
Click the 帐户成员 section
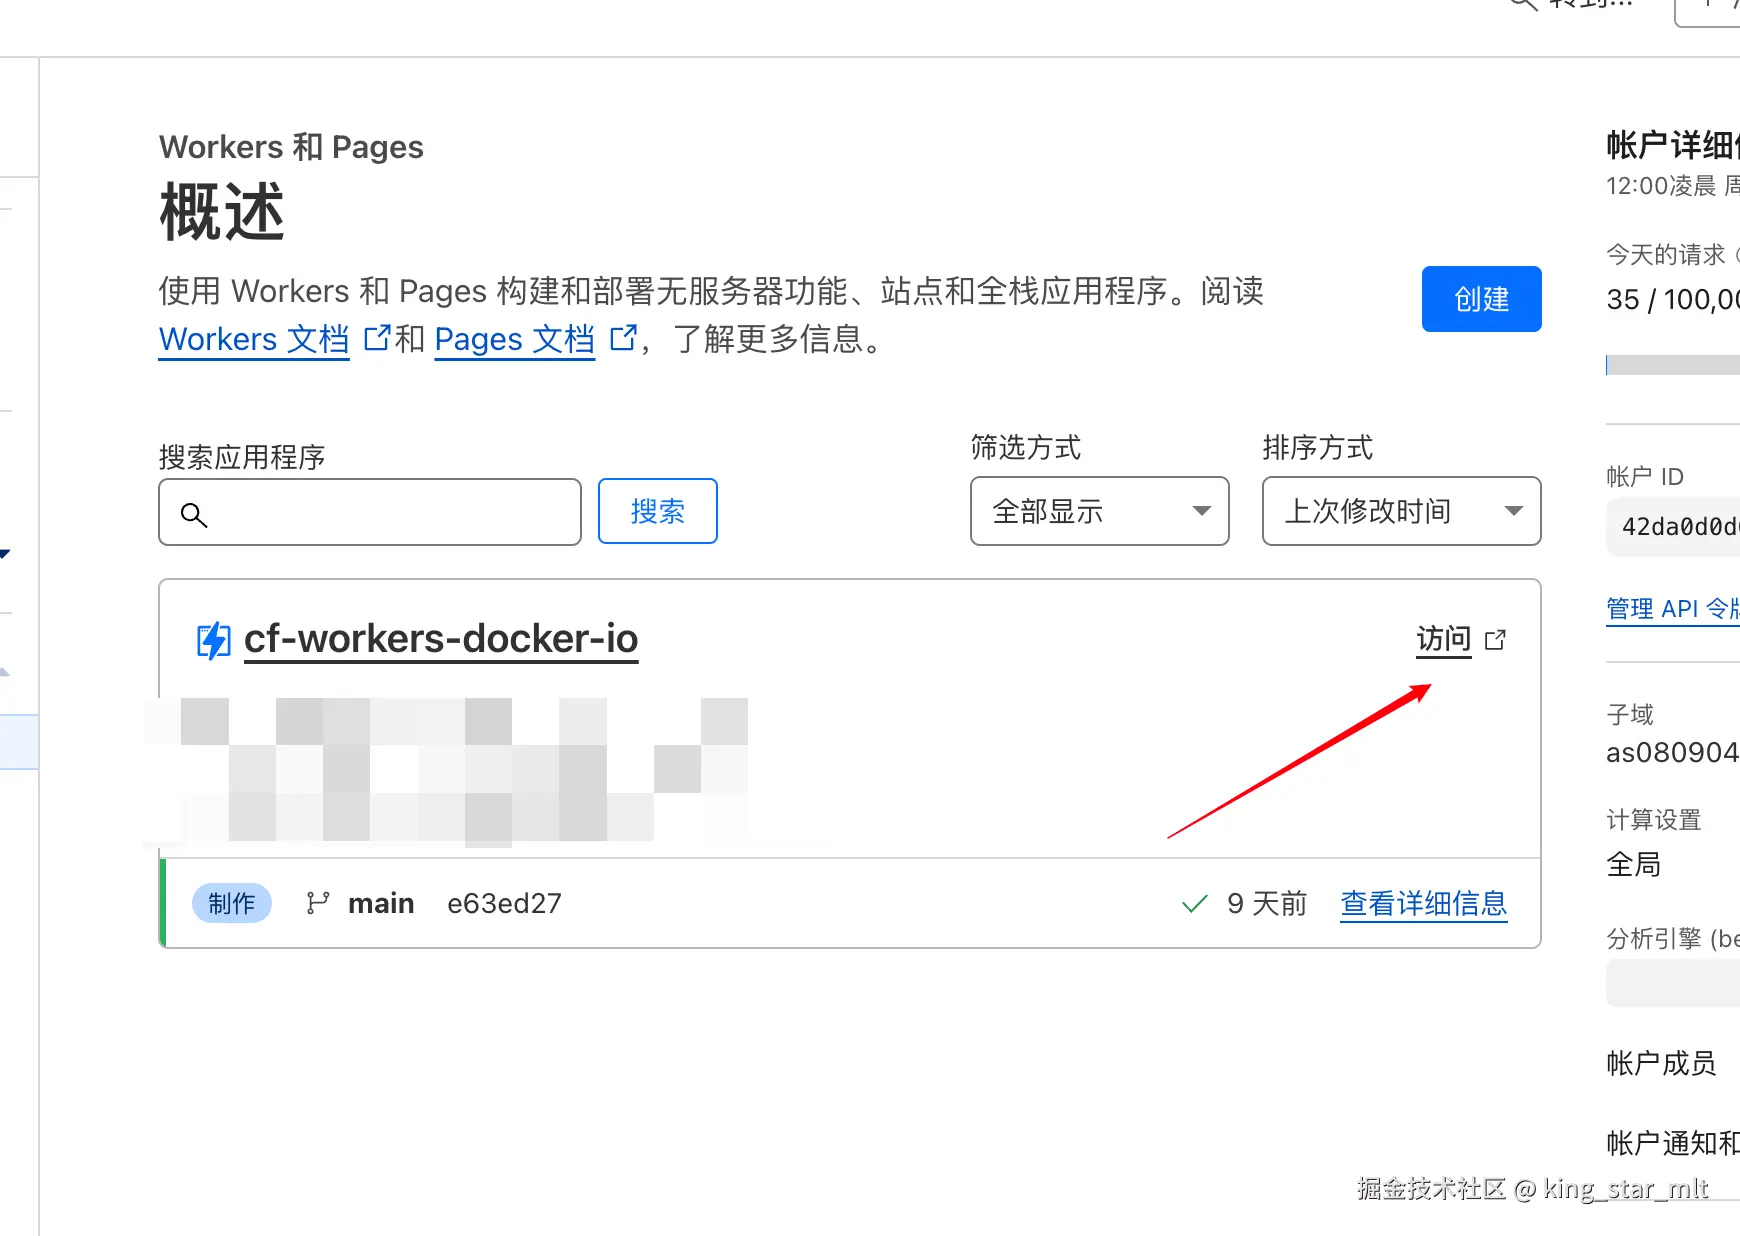point(1661,1063)
